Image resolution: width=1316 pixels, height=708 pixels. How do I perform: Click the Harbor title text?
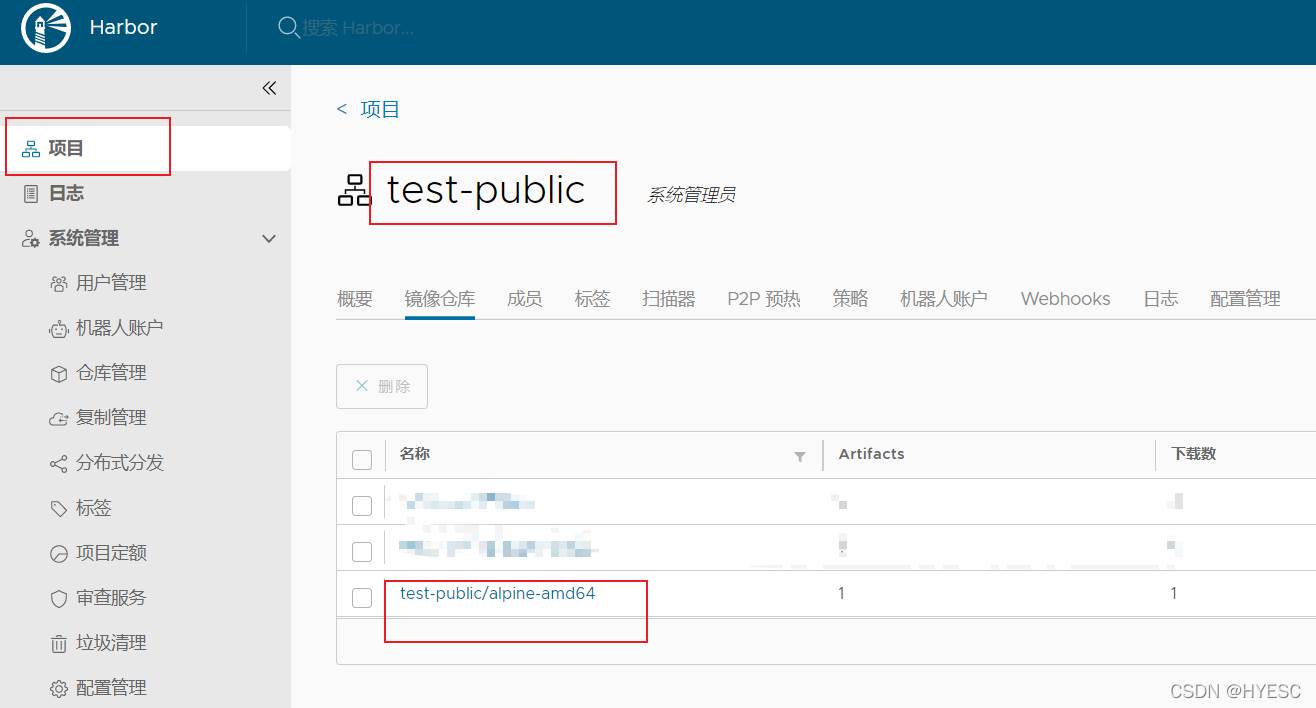(123, 28)
